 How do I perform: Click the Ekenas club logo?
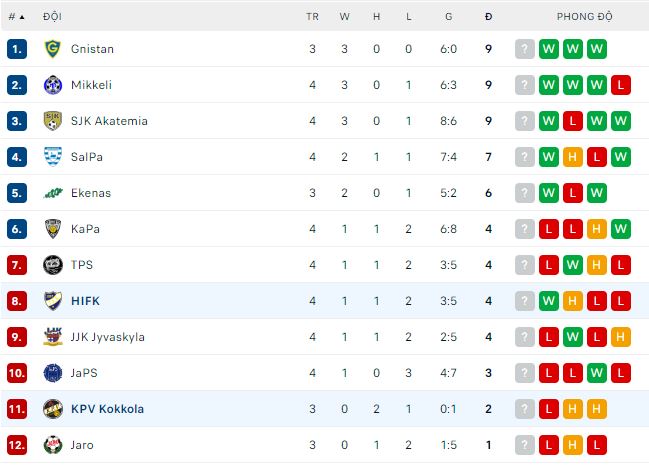coord(53,193)
